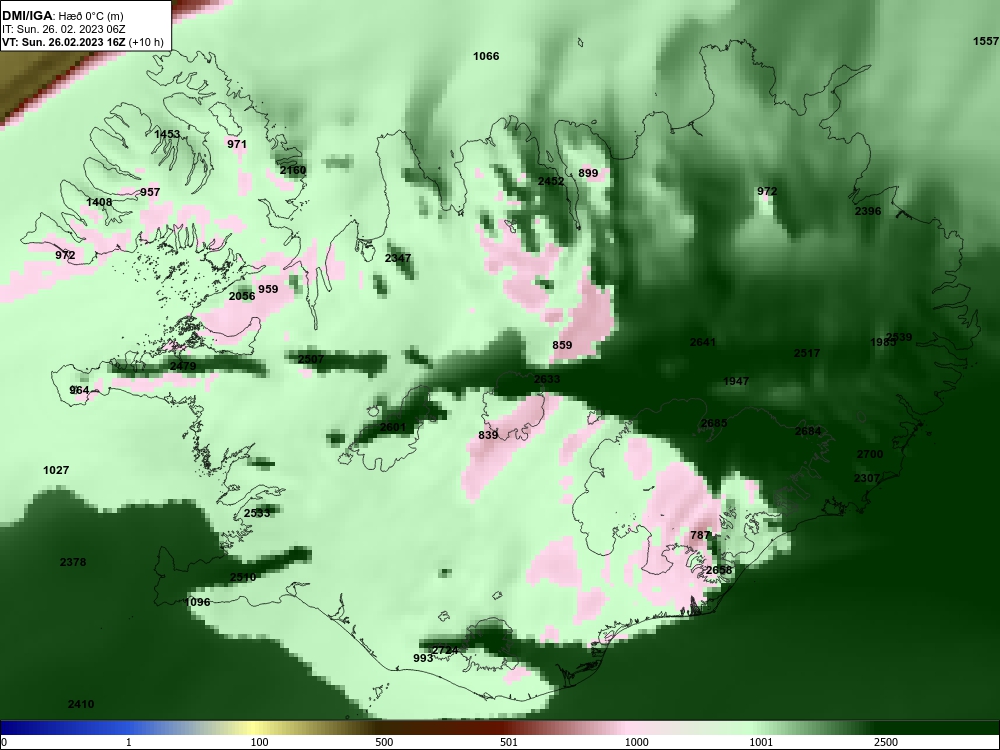Click the 501 tick label on the color scale
The height and width of the screenshot is (750, 1000).
(508, 742)
